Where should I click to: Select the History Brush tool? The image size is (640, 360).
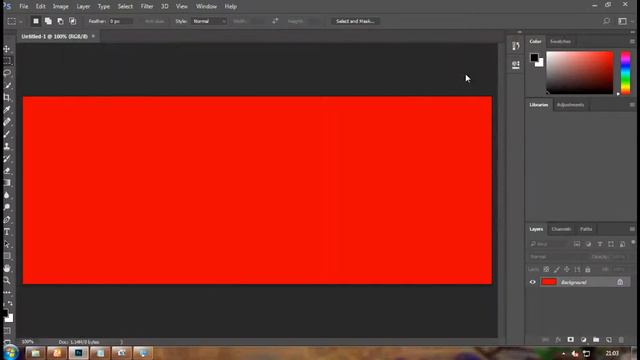(7, 158)
